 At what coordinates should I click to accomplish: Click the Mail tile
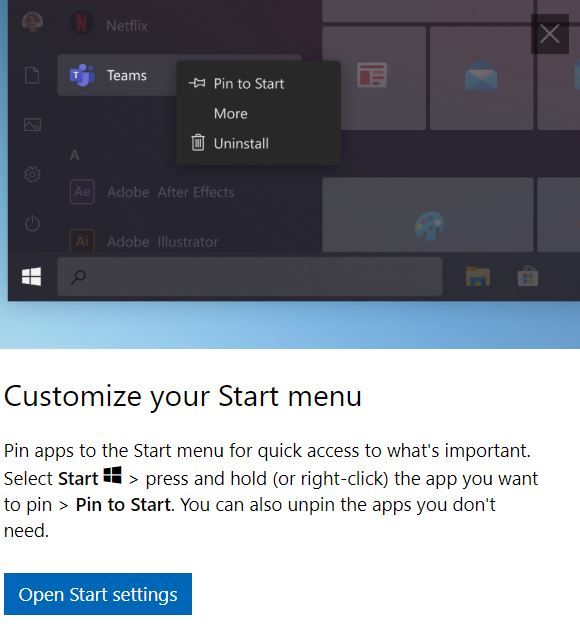482,78
